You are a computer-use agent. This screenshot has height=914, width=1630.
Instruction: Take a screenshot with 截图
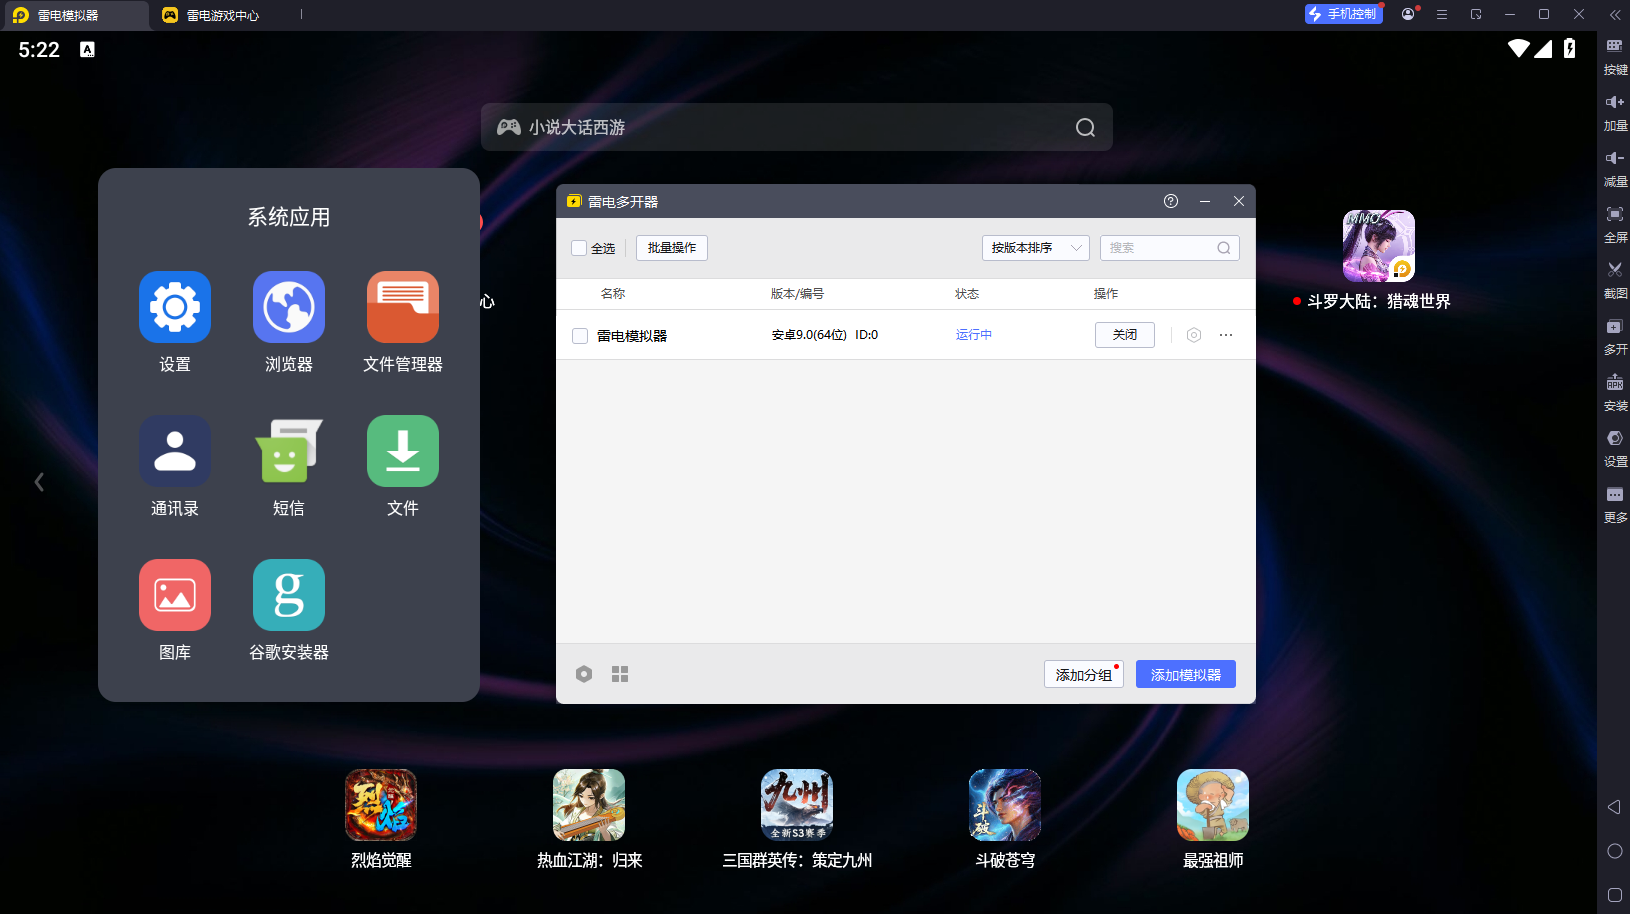[1615, 281]
